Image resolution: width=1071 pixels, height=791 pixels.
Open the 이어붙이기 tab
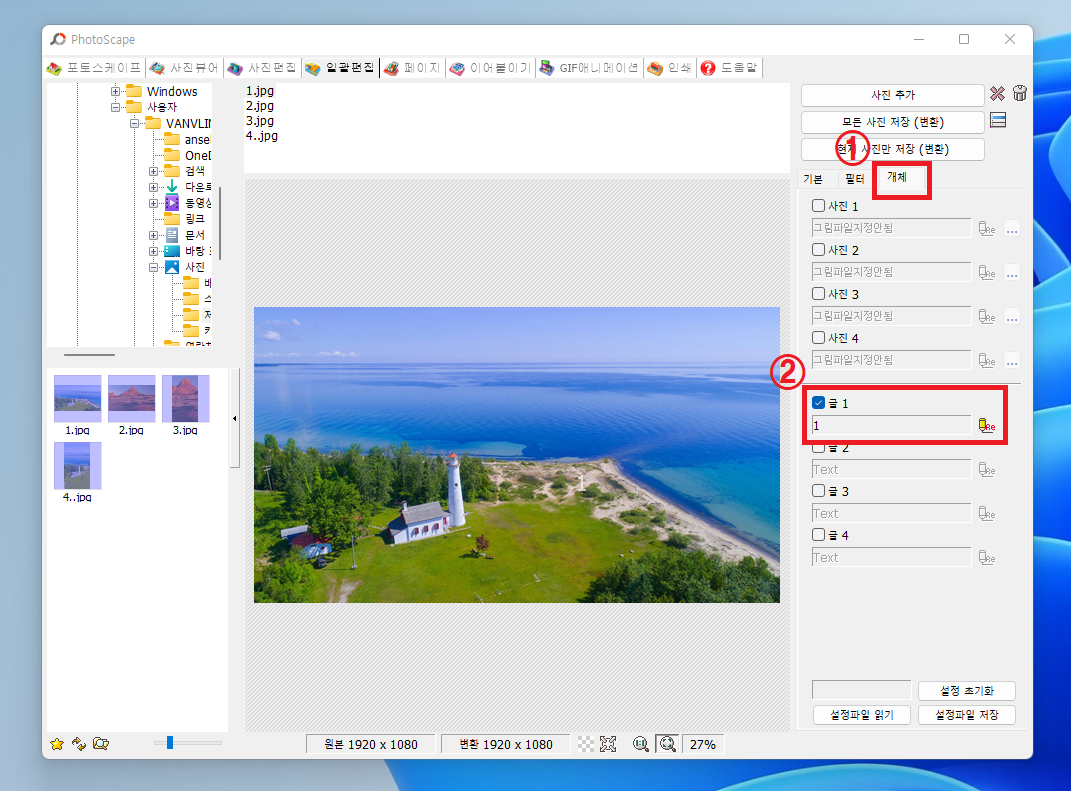[490, 68]
